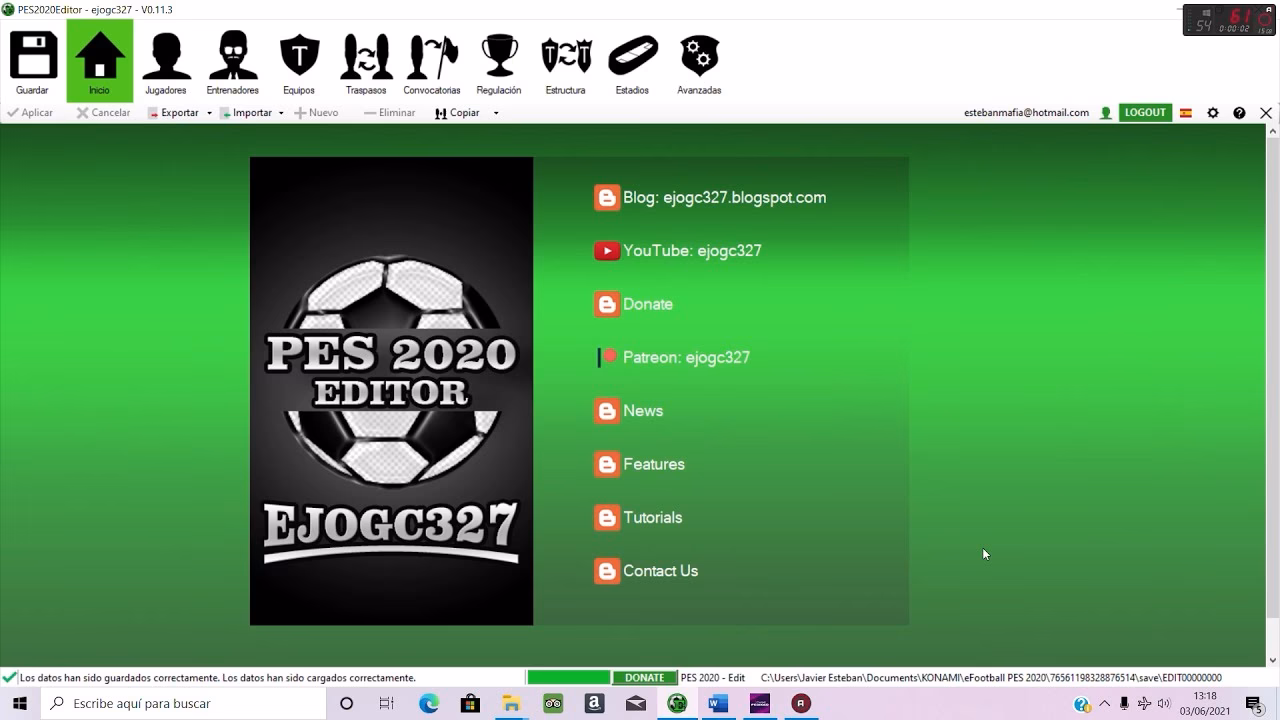Click Guardar to save data
1280x720 pixels.
(x=32, y=62)
